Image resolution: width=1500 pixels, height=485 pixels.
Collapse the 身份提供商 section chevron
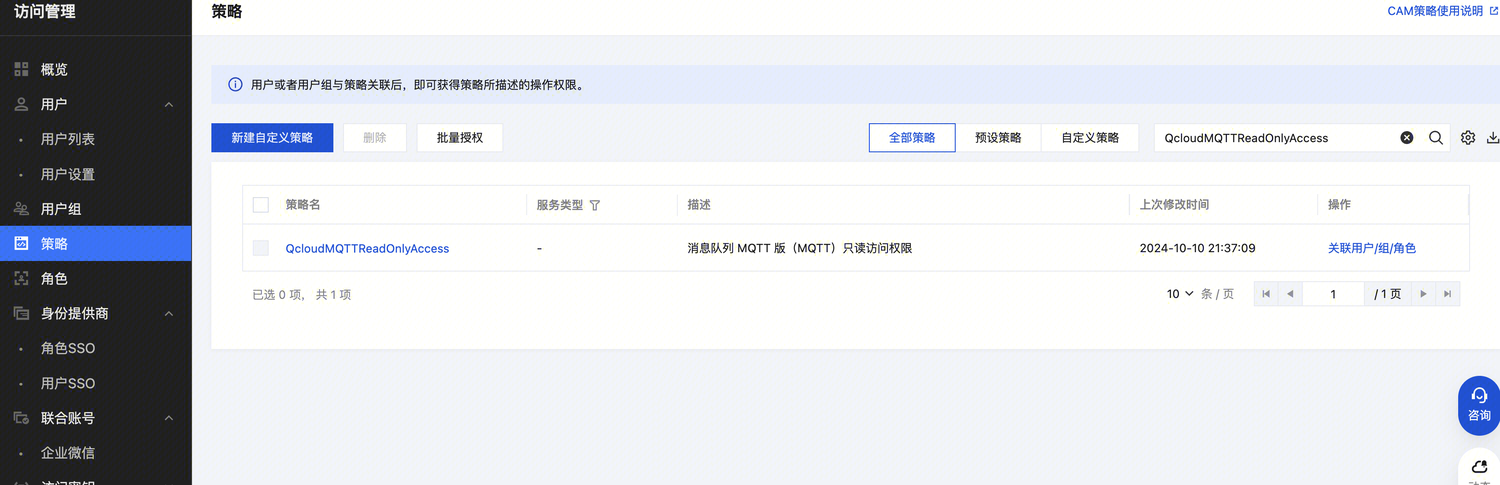pyautogui.click(x=169, y=313)
